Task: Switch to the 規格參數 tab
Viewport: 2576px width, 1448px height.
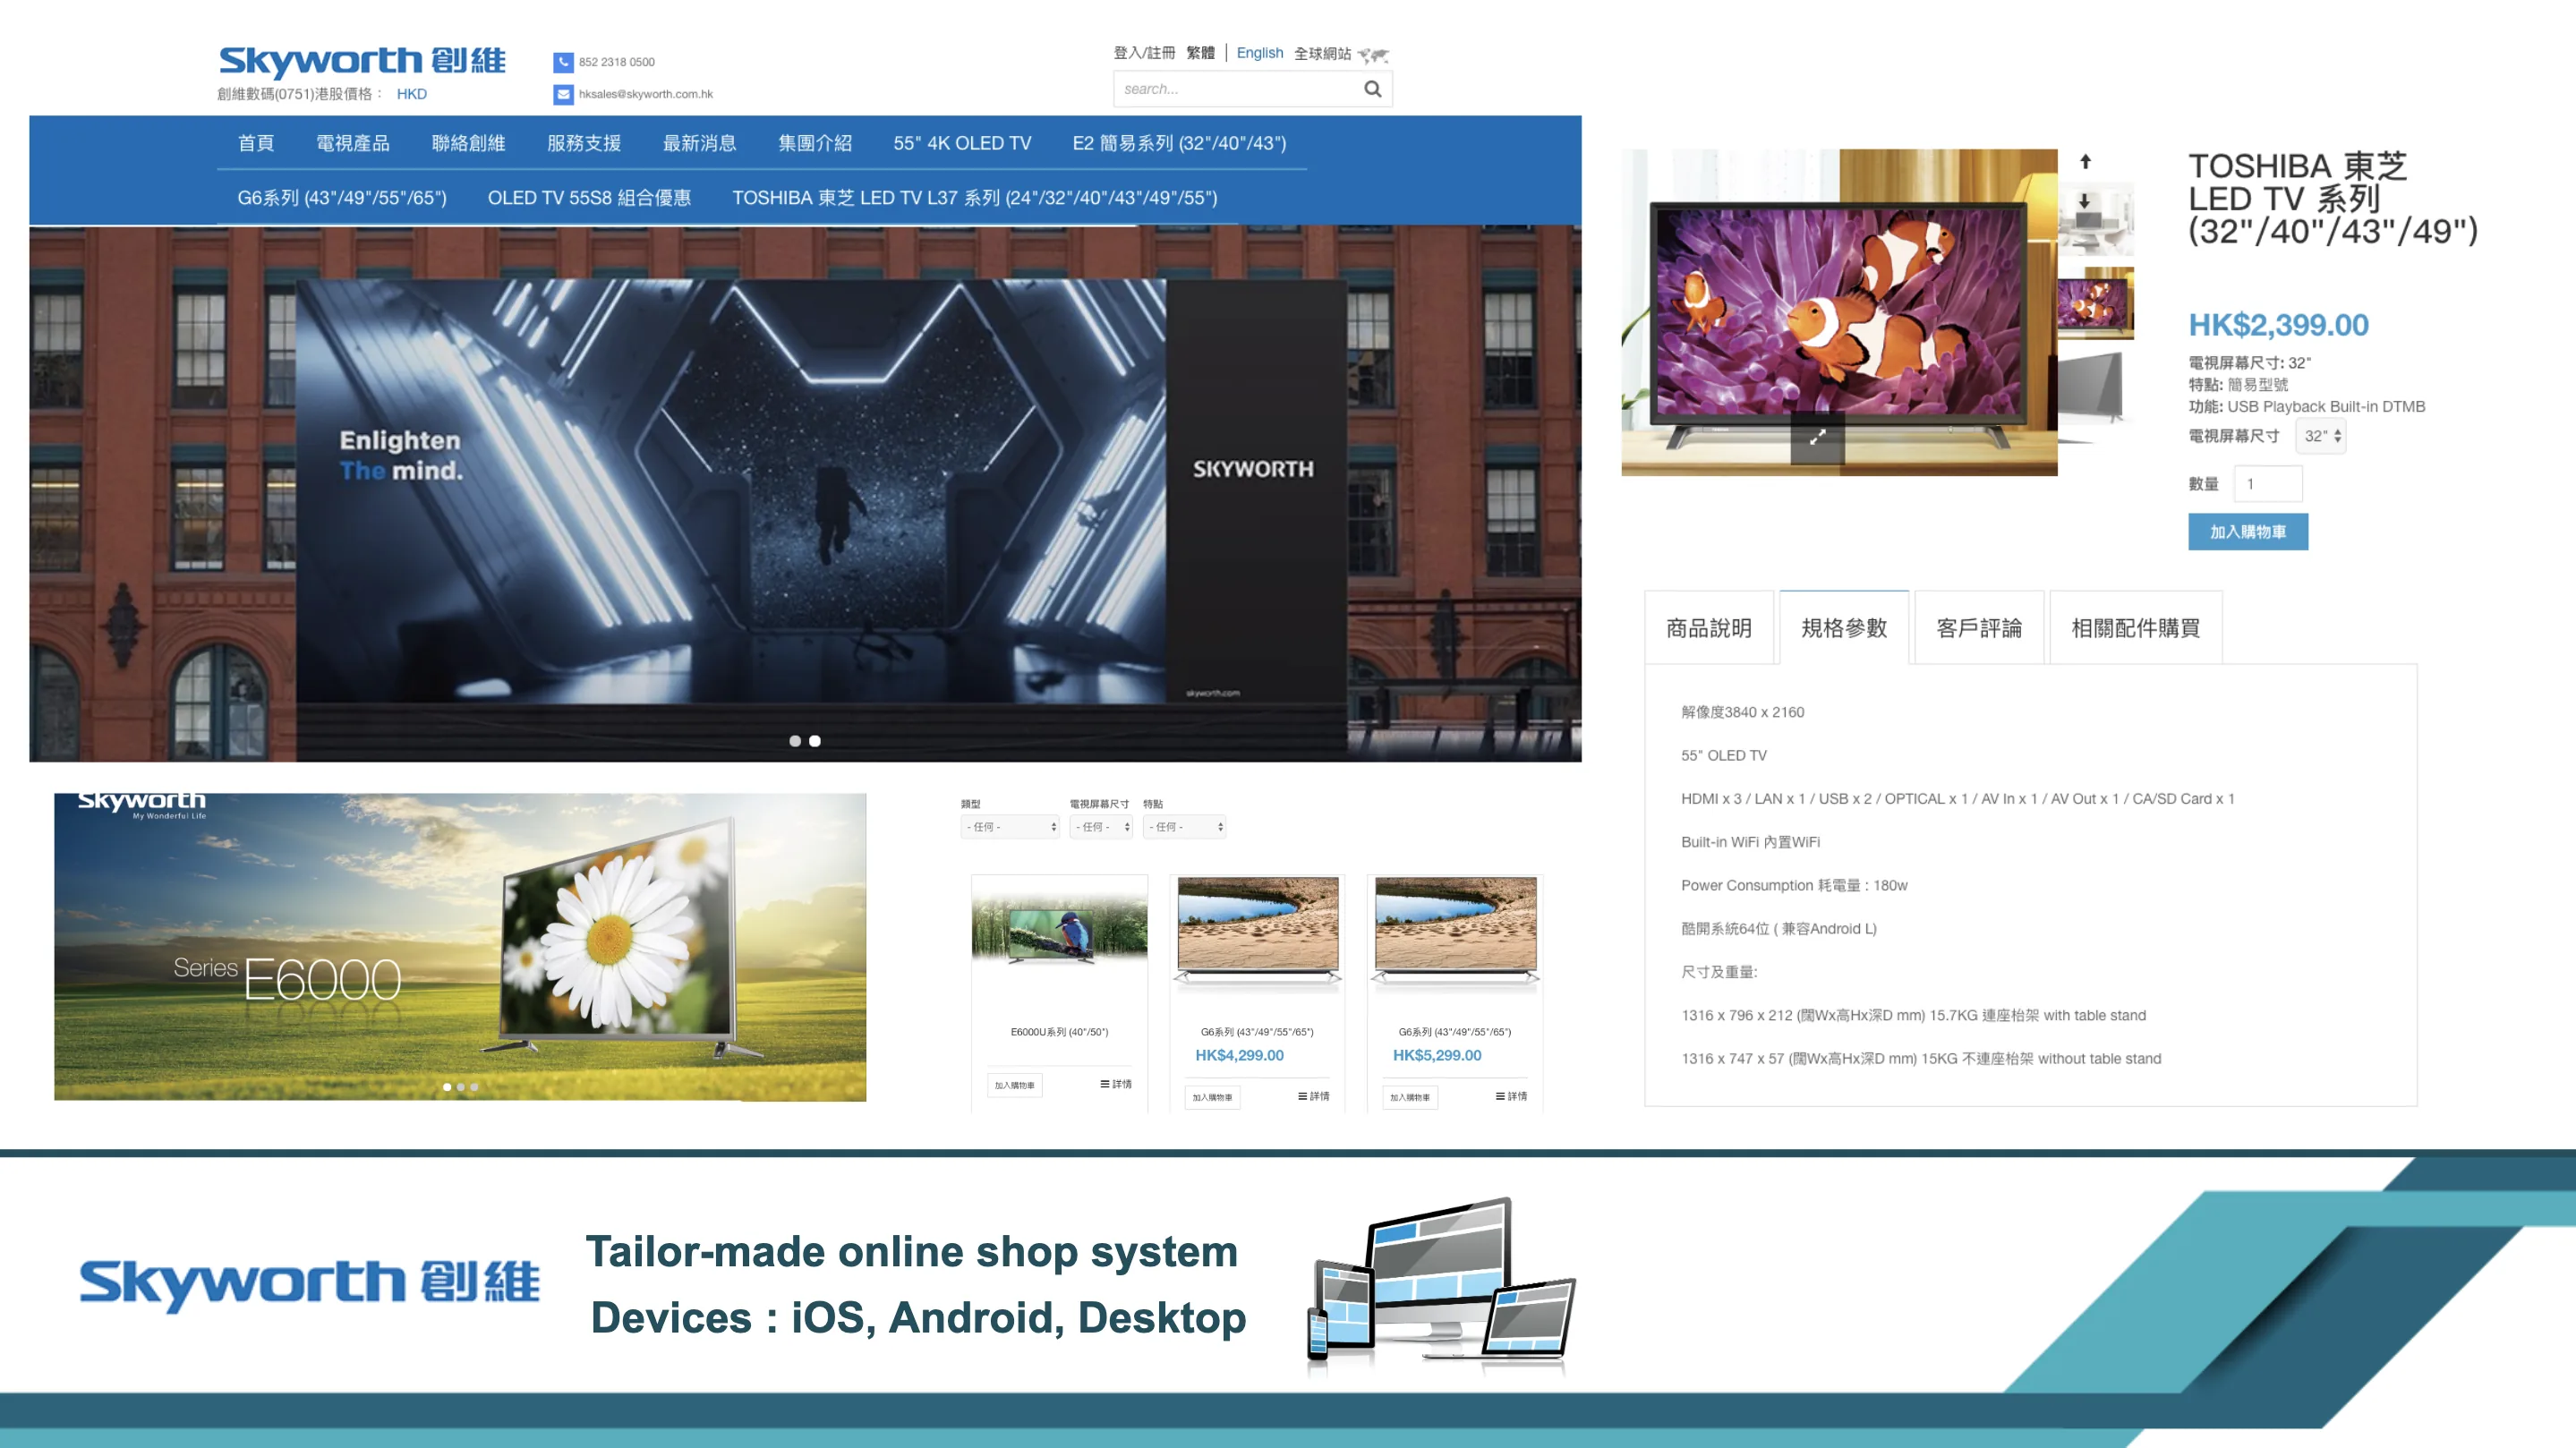Action: tap(1844, 628)
